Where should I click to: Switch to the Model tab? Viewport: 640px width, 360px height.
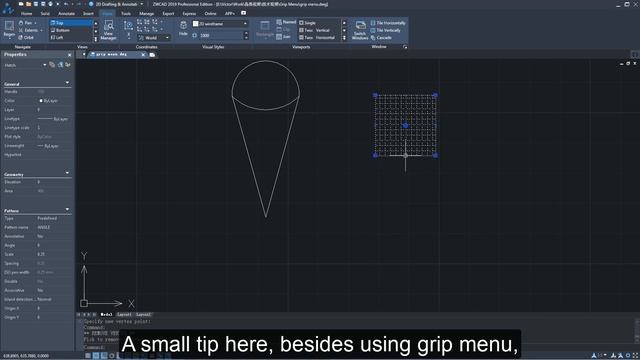click(106, 315)
